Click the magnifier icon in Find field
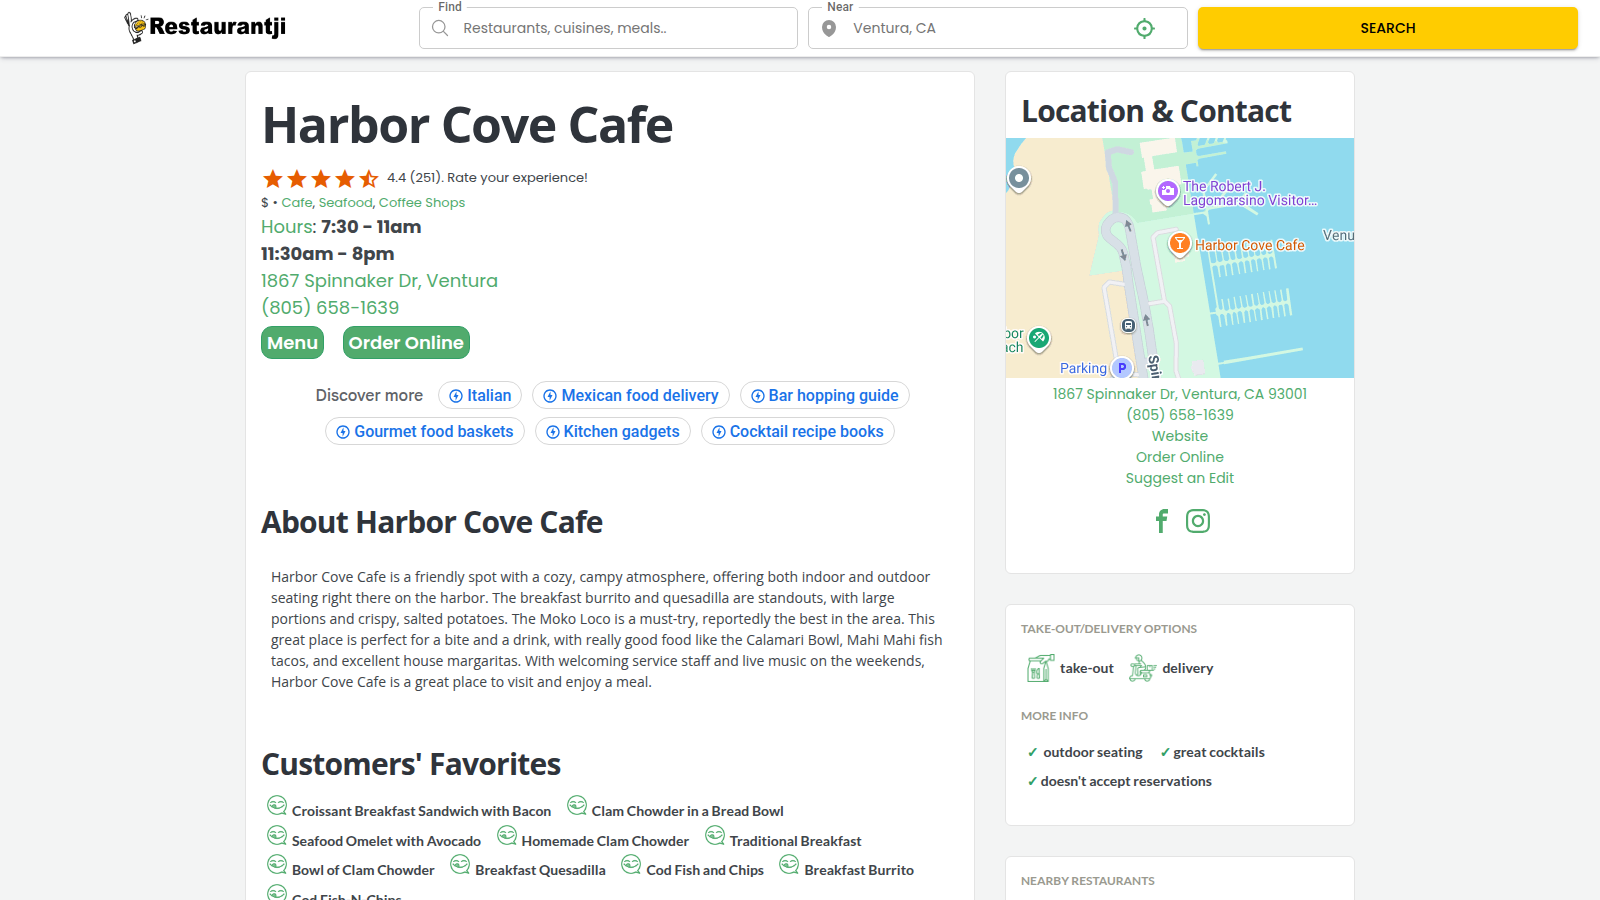 (x=440, y=29)
